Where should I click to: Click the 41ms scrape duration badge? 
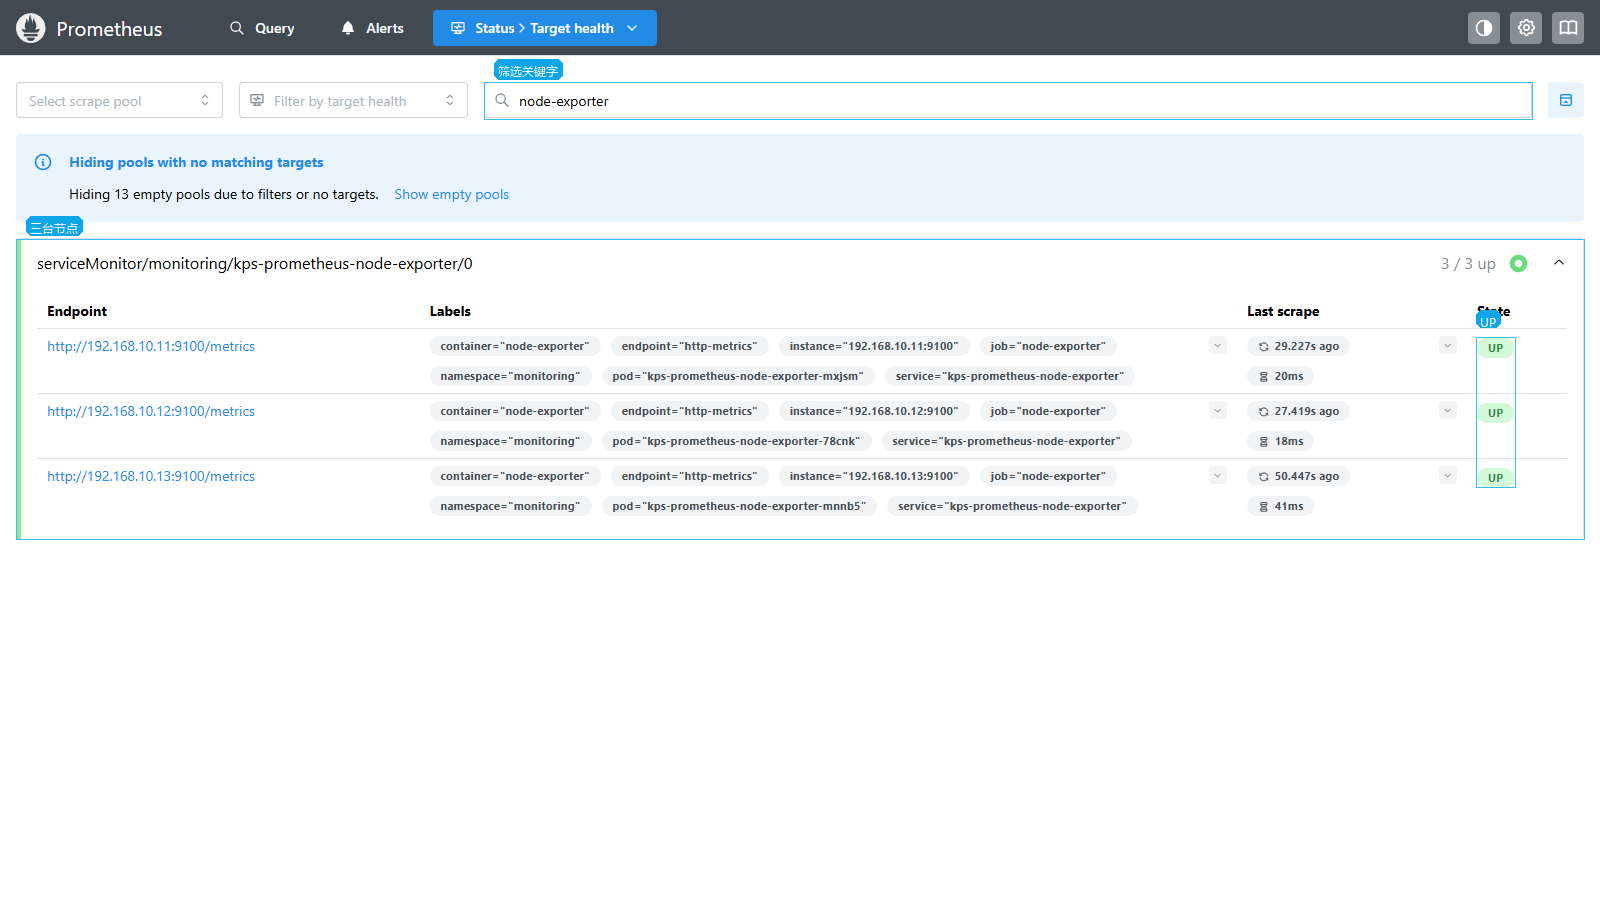click(x=1280, y=506)
